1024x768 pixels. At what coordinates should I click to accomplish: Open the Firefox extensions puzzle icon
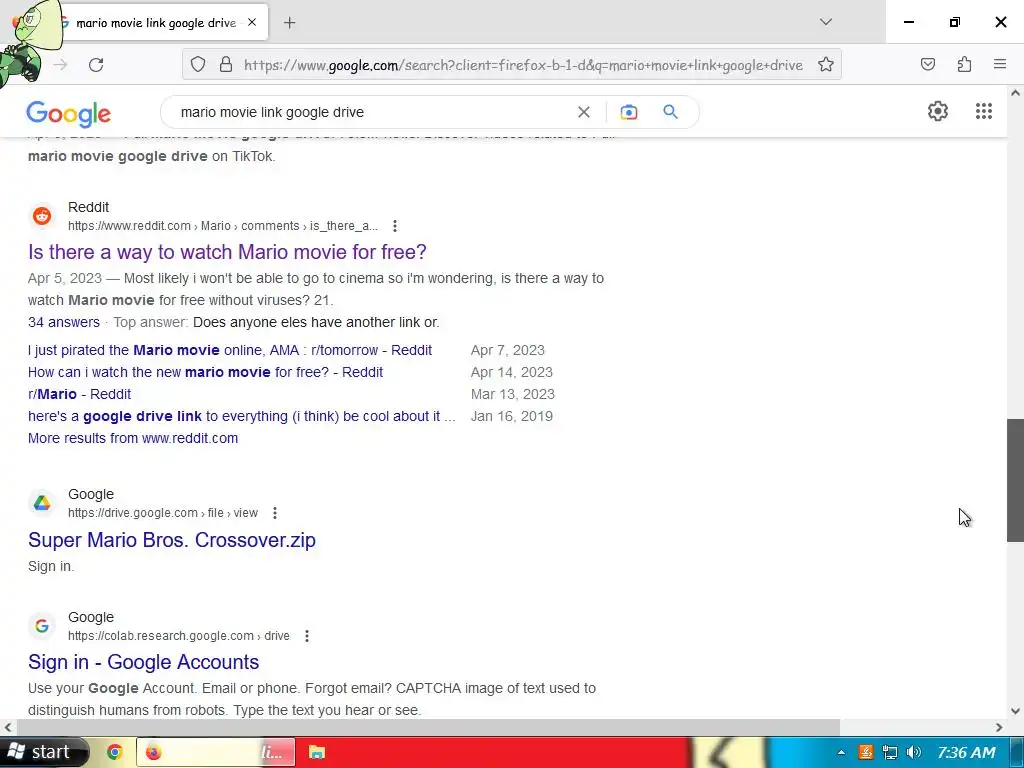click(x=964, y=64)
